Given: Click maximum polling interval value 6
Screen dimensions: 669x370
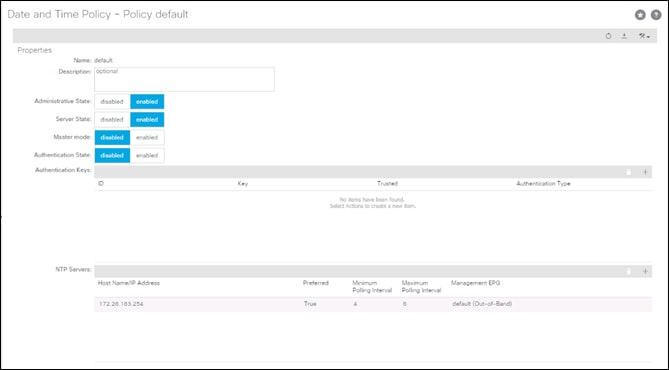Looking at the screenshot, I should click(x=404, y=304).
